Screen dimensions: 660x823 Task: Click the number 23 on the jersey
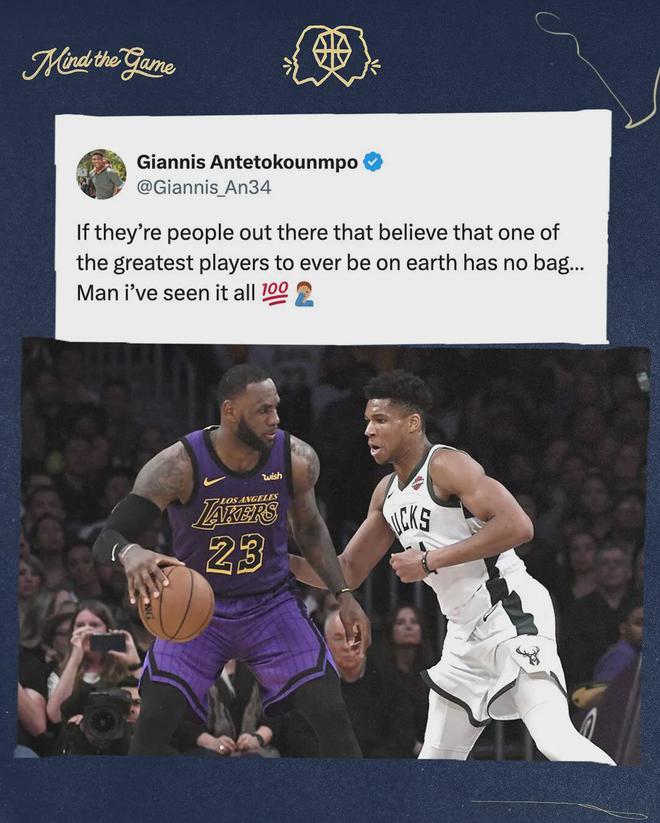(235, 554)
